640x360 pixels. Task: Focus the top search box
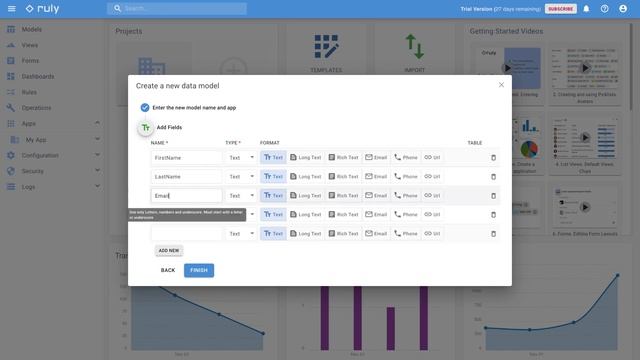pyautogui.click(x=177, y=8)
